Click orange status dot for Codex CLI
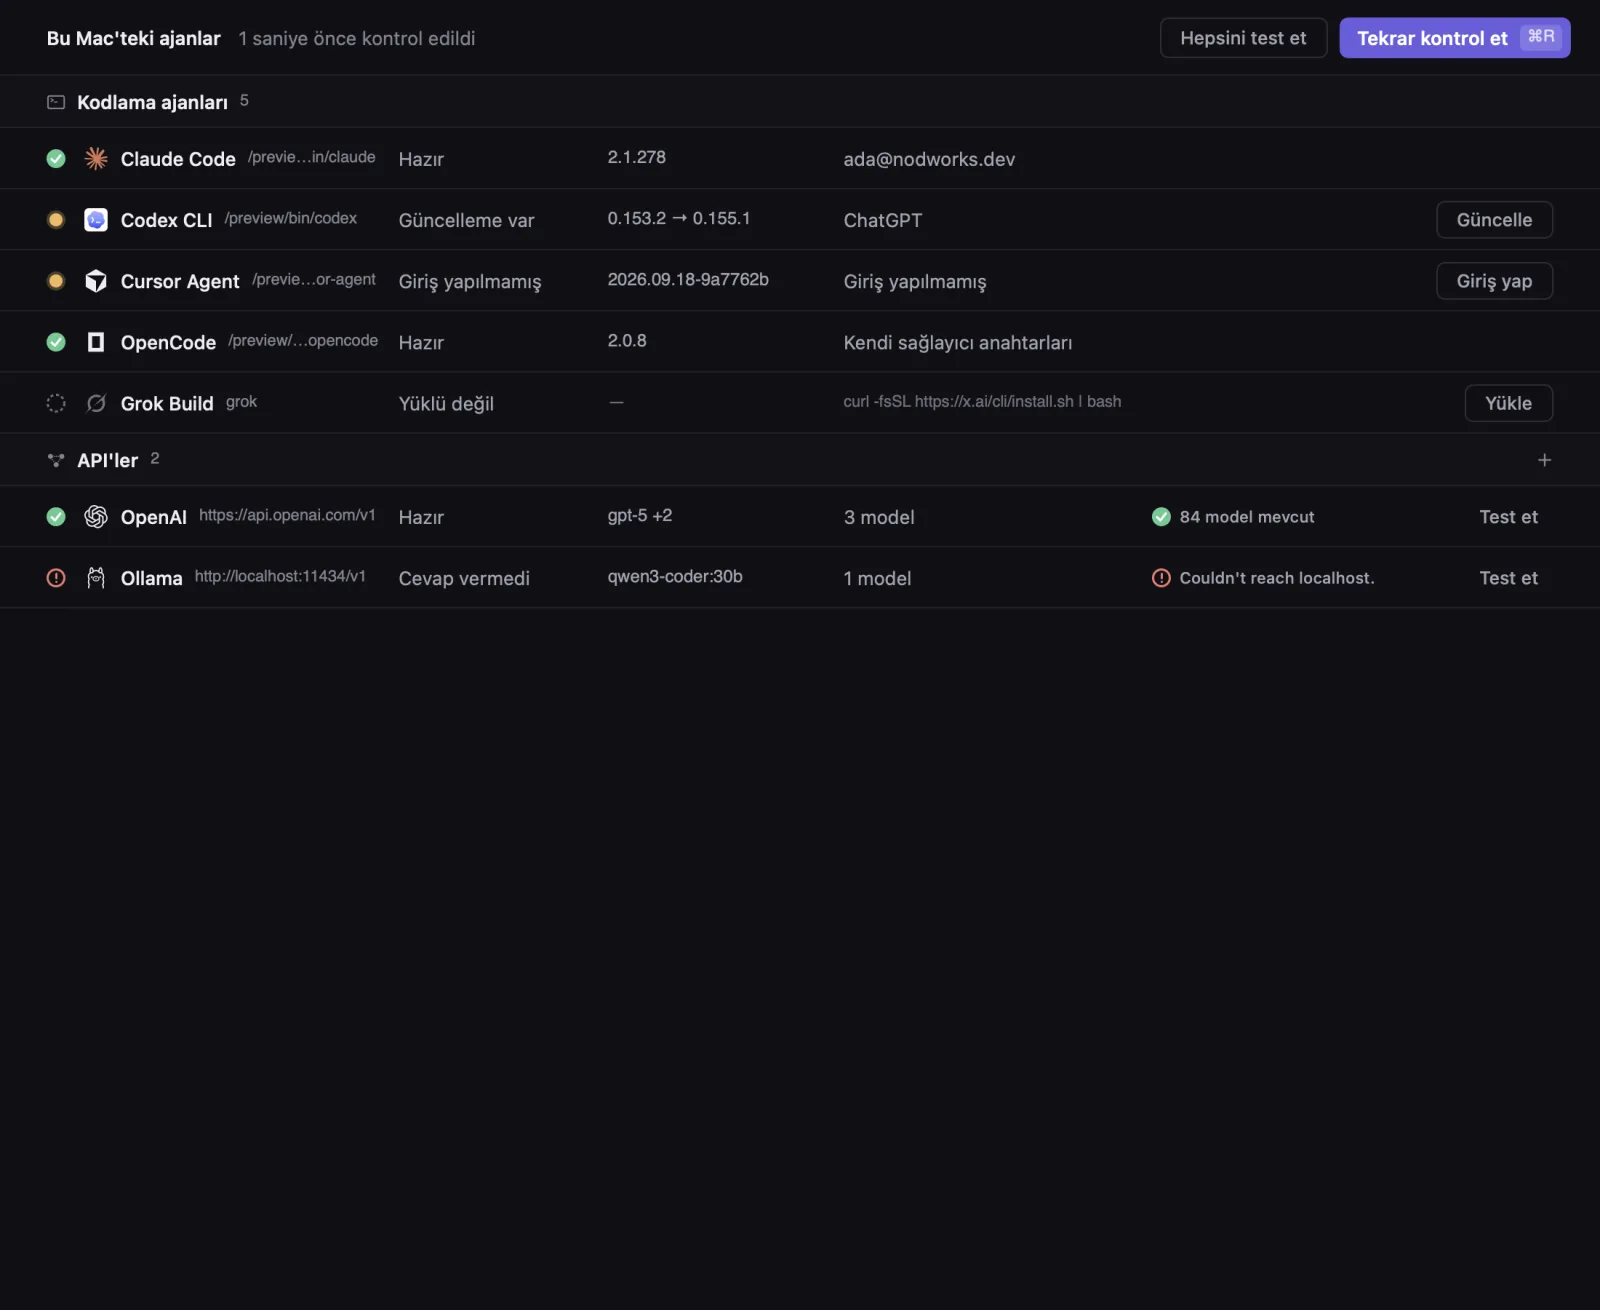 (x=56, y=220)
